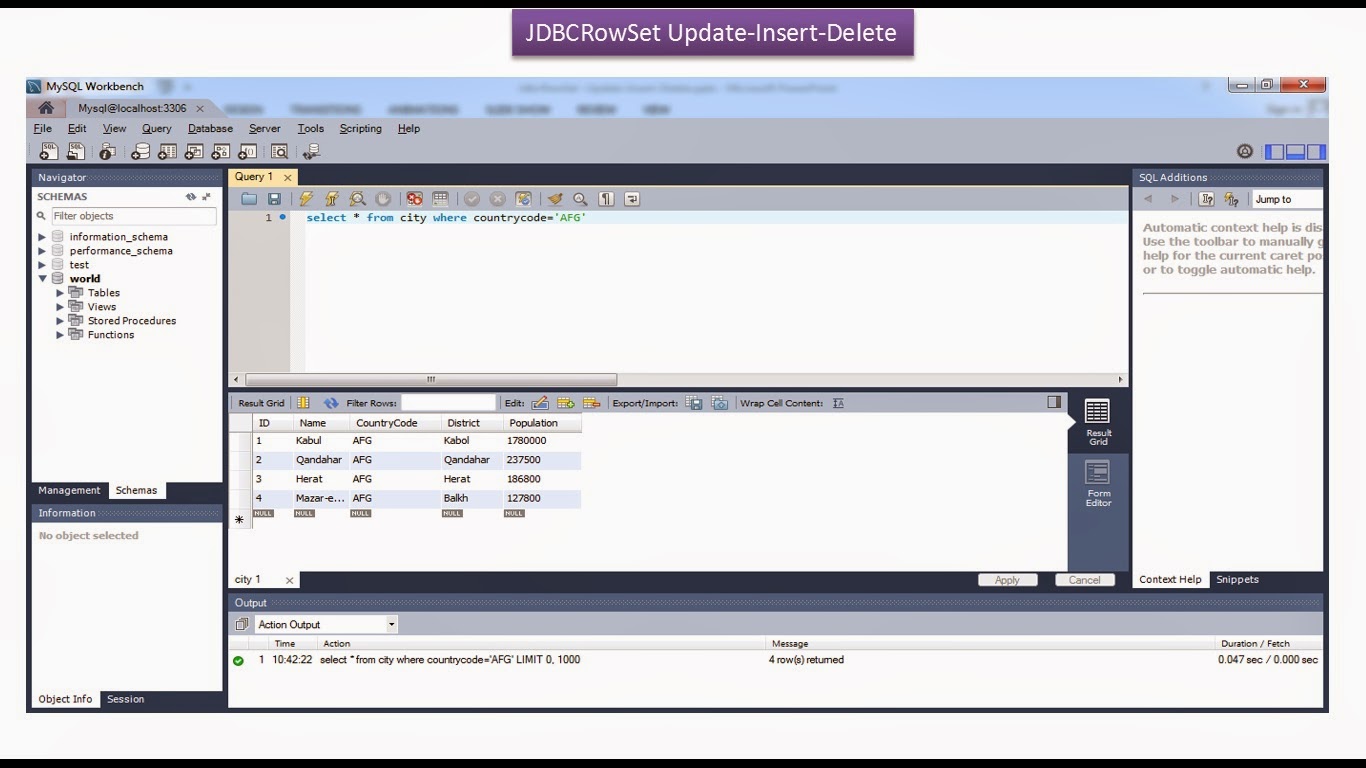Search table data toolbar icon

point(279,152)
